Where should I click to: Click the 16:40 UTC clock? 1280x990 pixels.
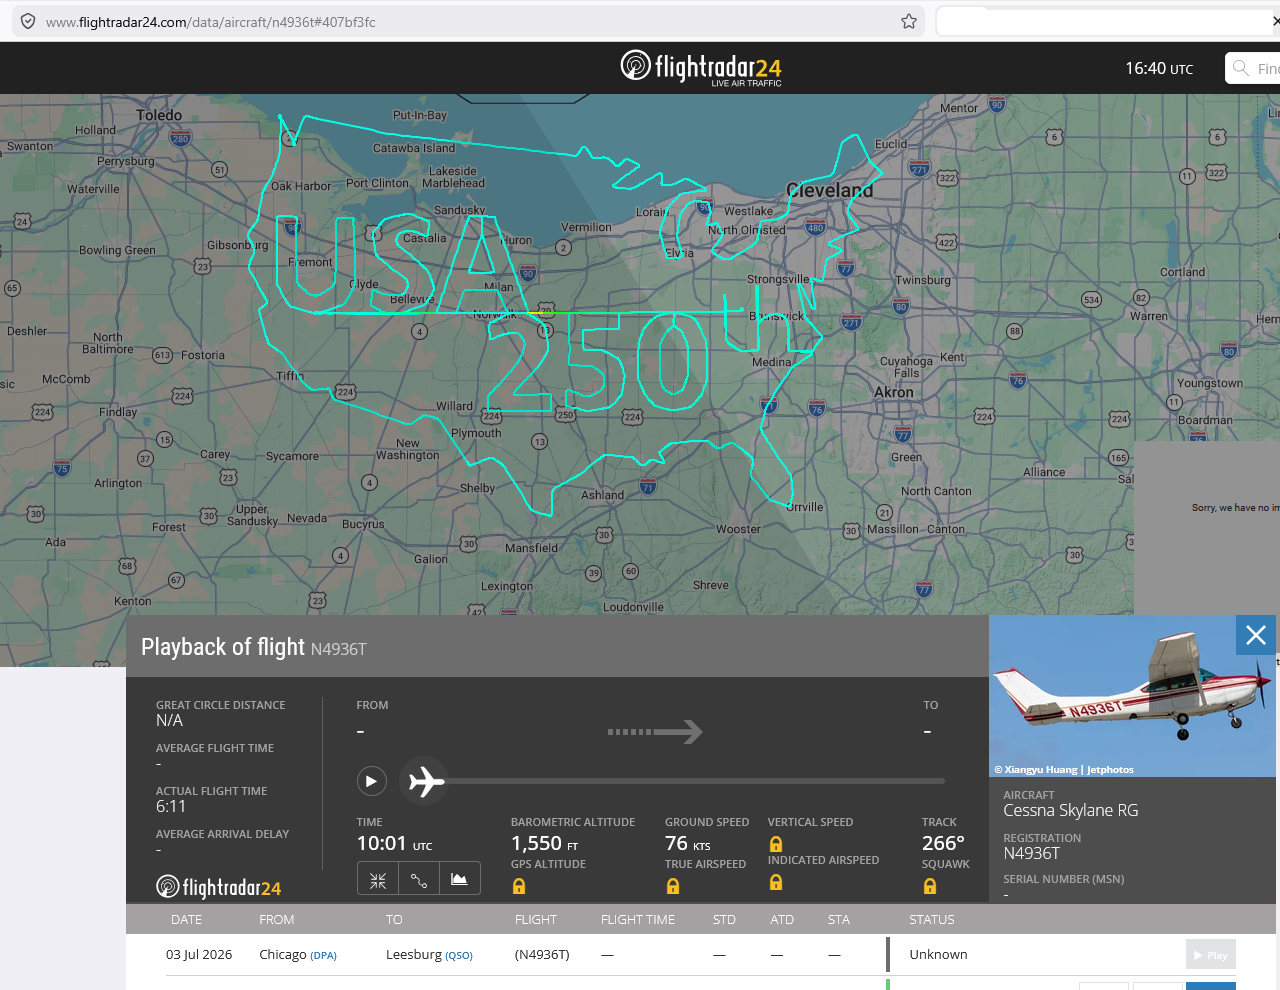1159,68
